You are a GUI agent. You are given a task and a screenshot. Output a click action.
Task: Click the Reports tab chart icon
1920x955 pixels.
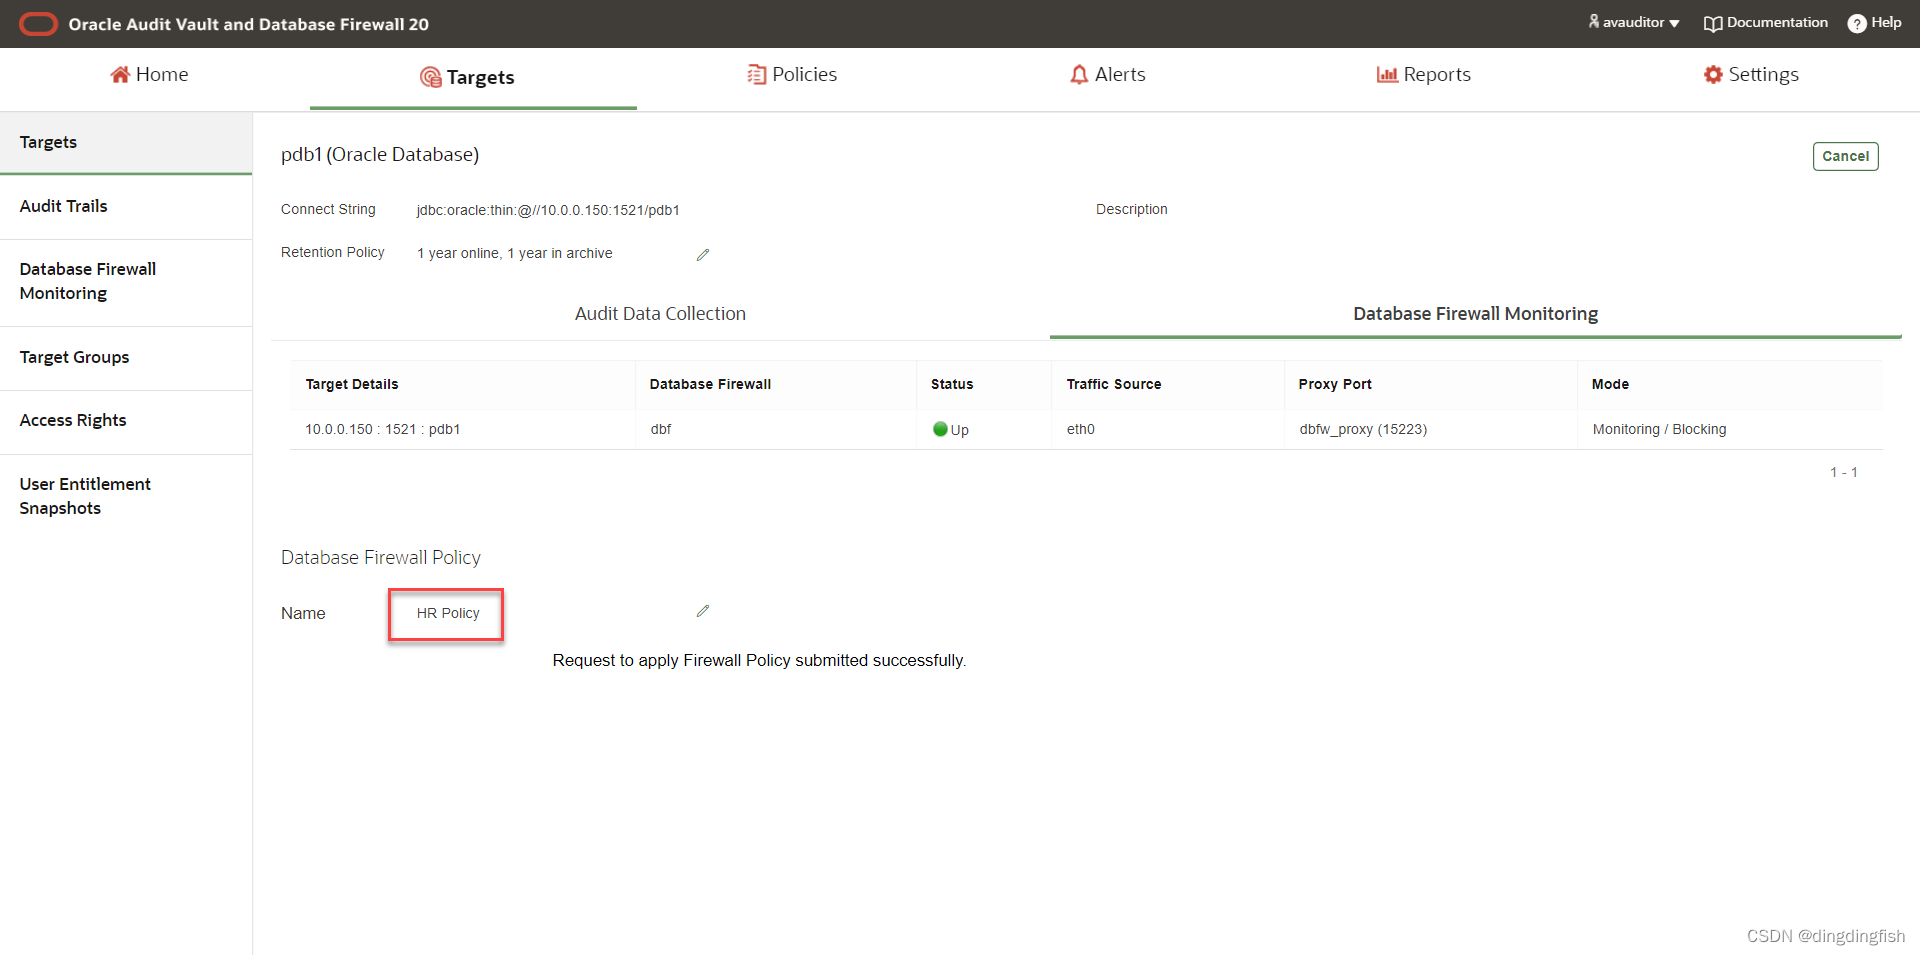[1387, 75]
